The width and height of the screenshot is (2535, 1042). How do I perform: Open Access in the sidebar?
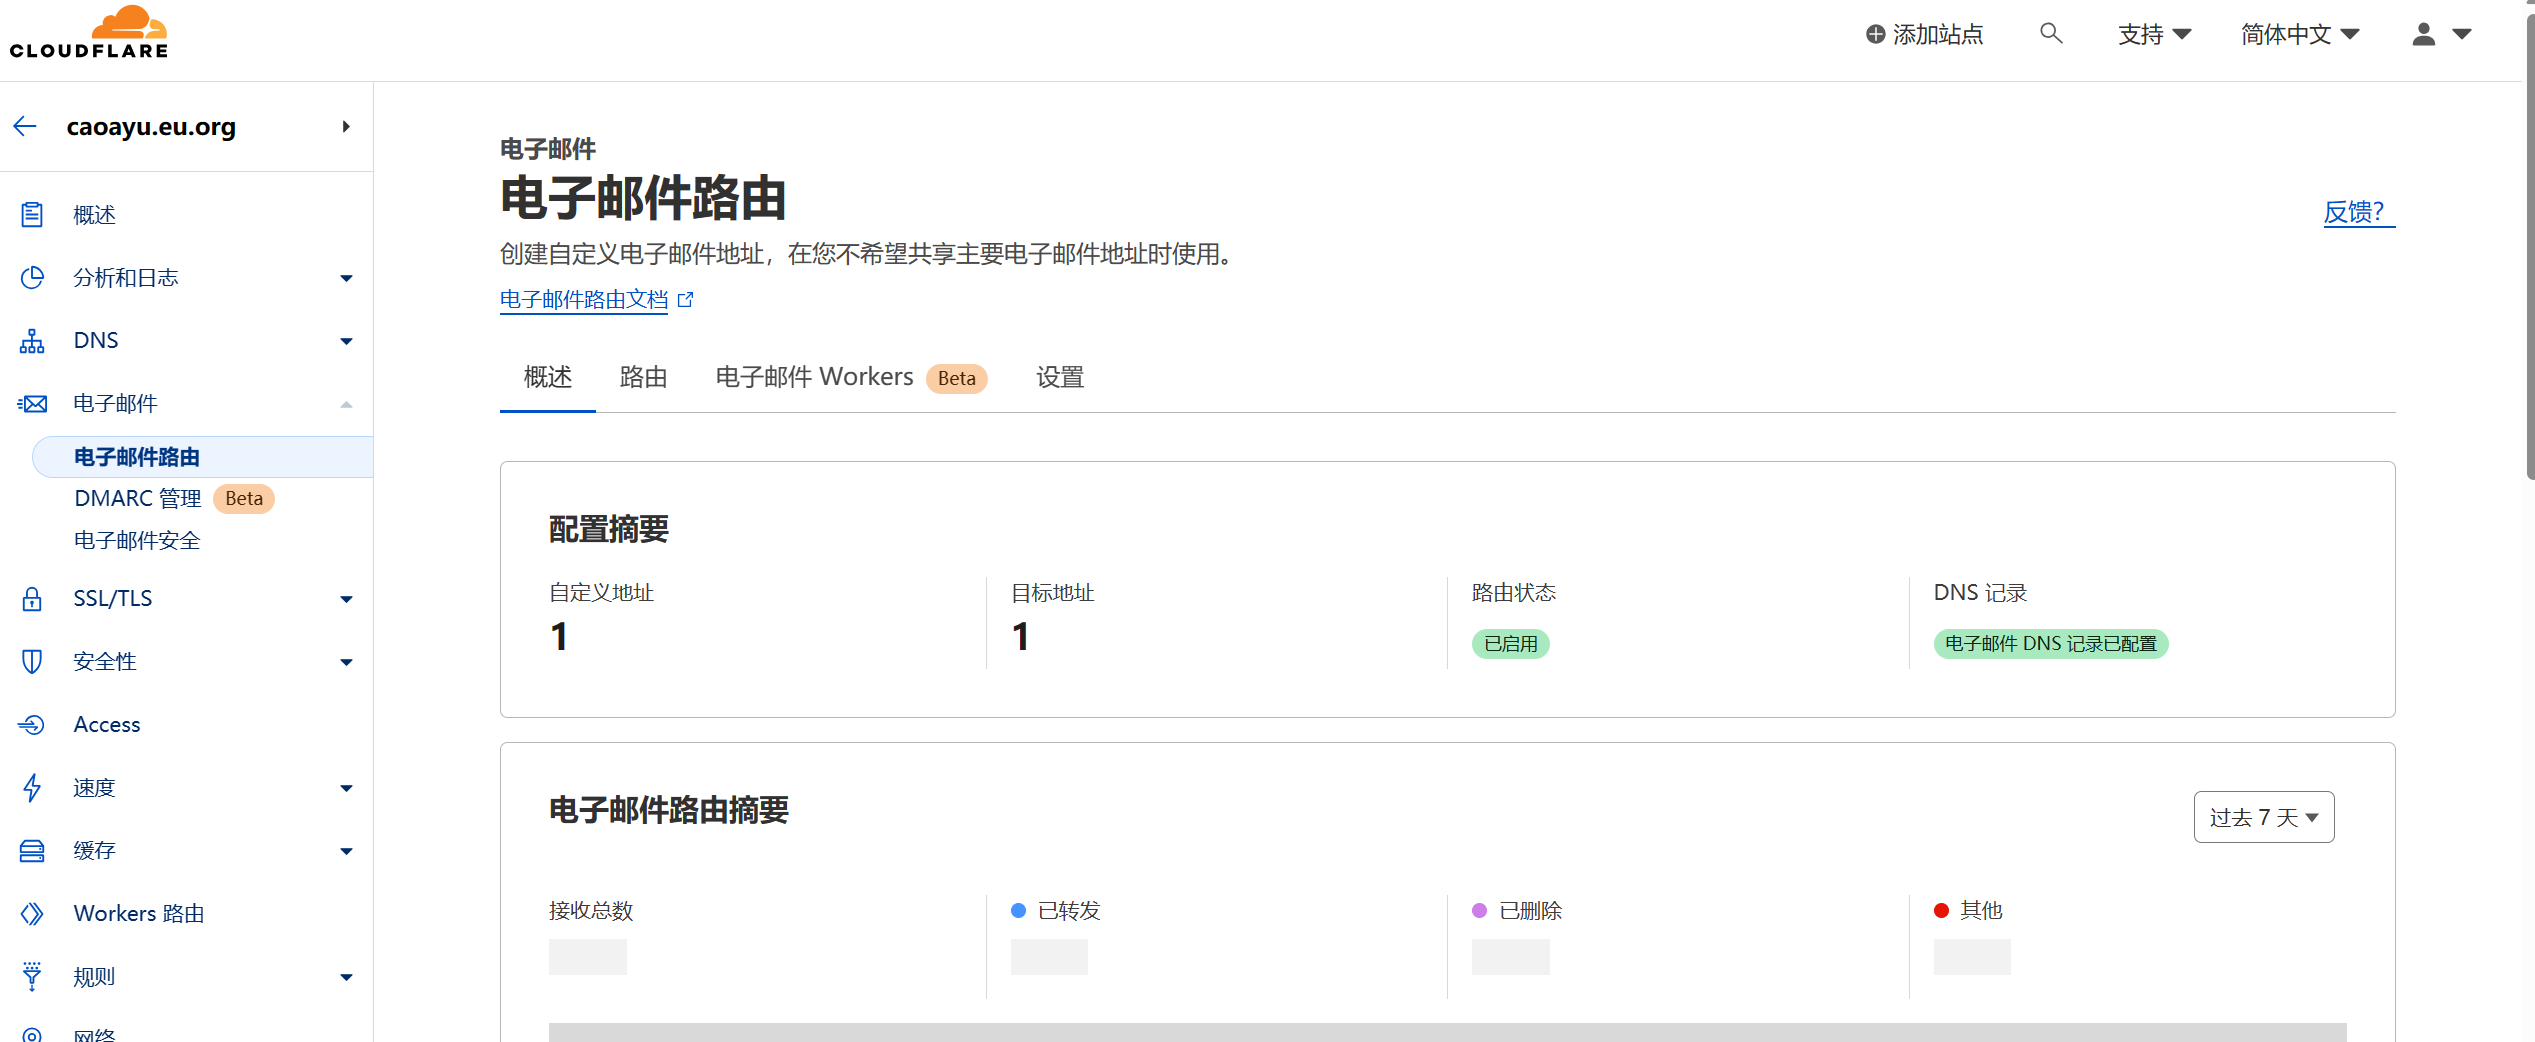click(x=107, y=724)
